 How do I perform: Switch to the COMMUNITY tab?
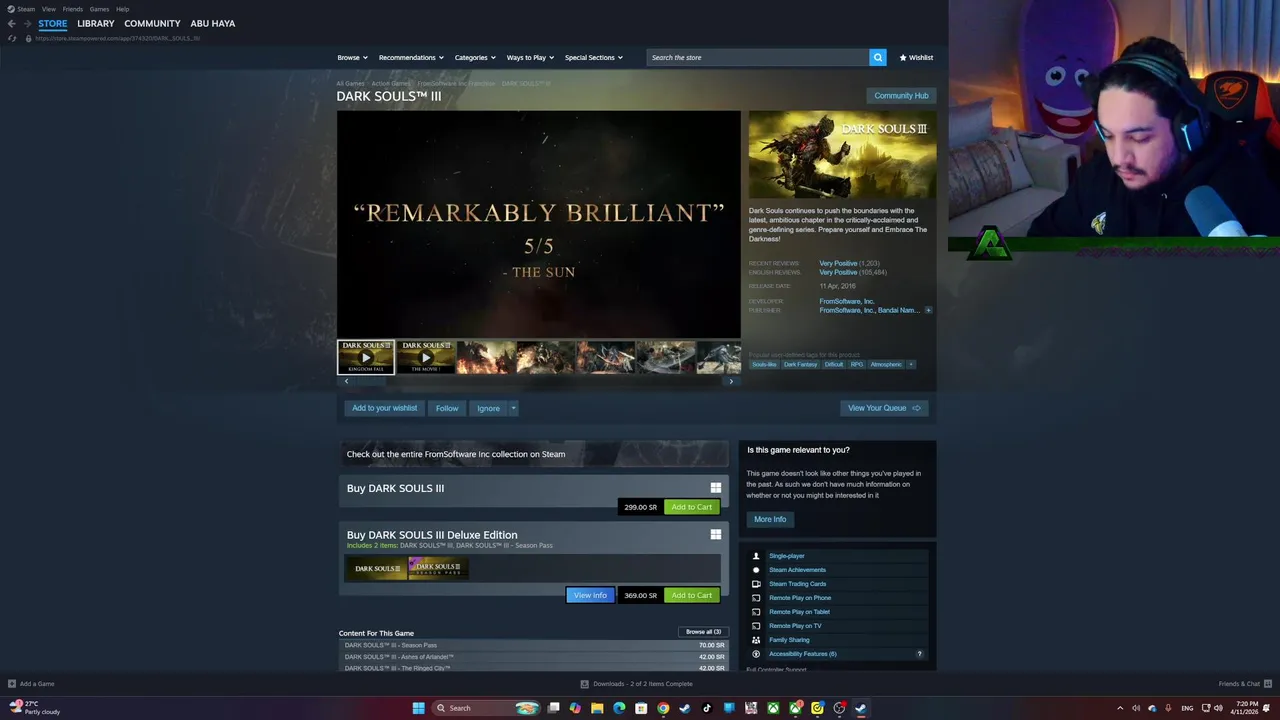tap(152, 23)
